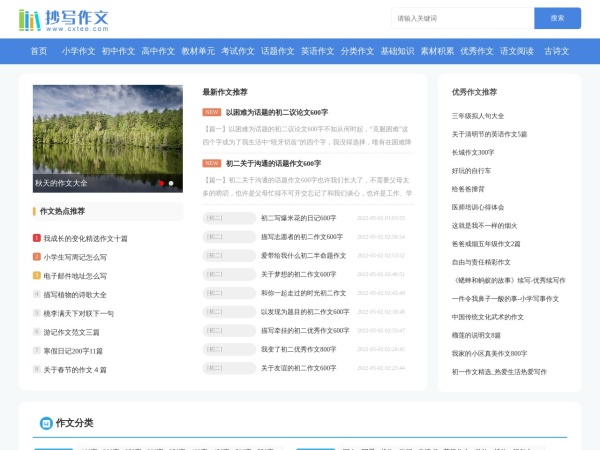Image resolution: width=600 pixels, height=450 pixels.
Task: Open the article 游记作文范文三篇
Action: [x=71, y=332]
